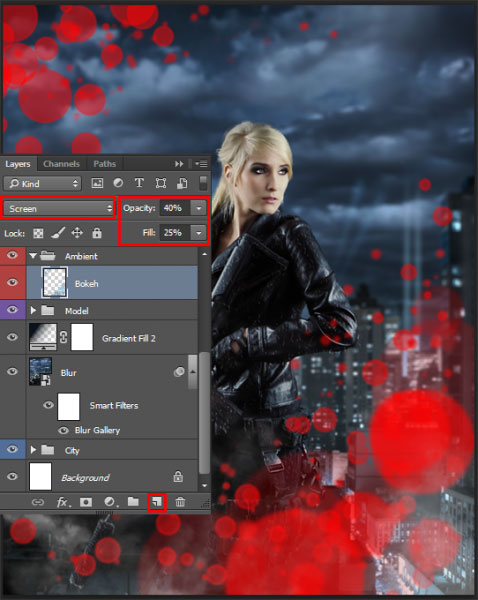Lock position move icon
This screenshot has height=600, width=478.
click(x=77, y=233)
